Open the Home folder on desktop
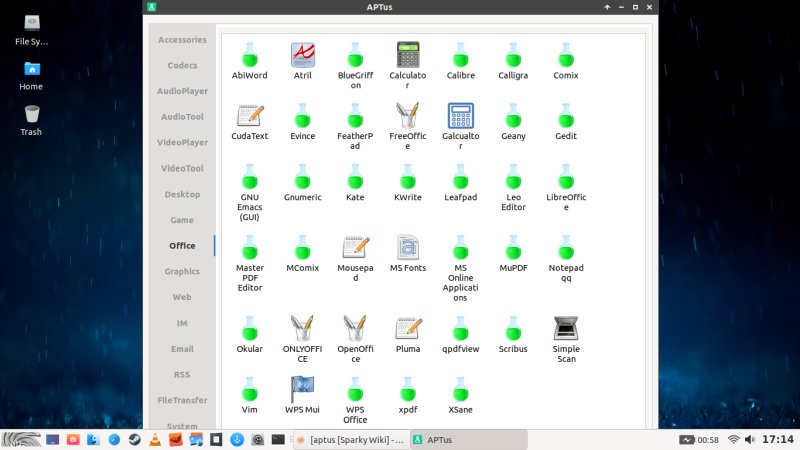 pyautogui.click(x=32, y=75)
